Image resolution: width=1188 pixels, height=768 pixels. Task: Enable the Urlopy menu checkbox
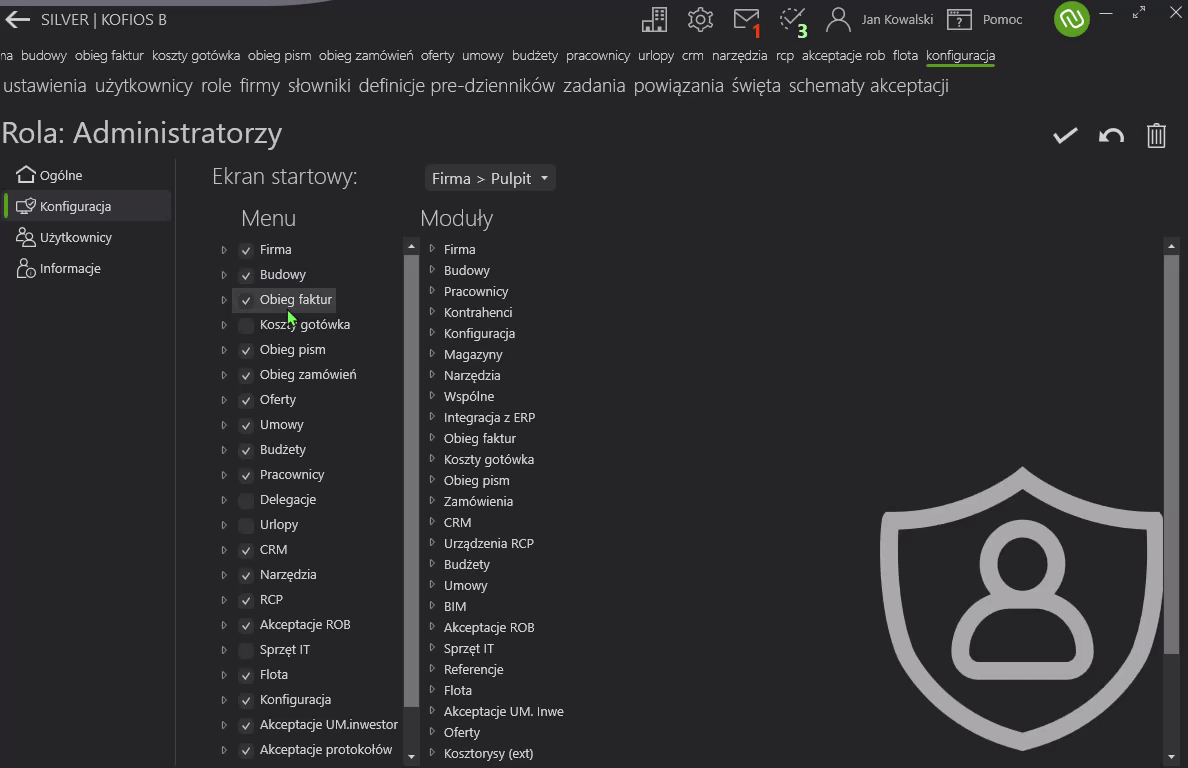click(245, 525)
